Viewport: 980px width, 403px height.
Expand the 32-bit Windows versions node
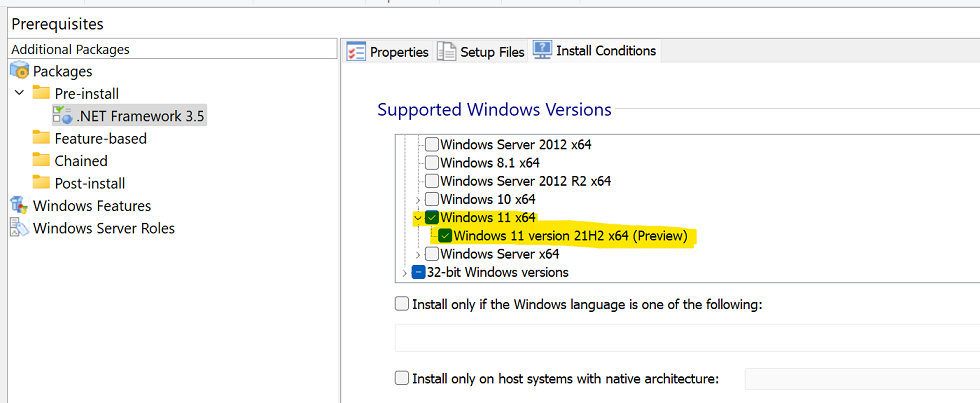[404, 272]
